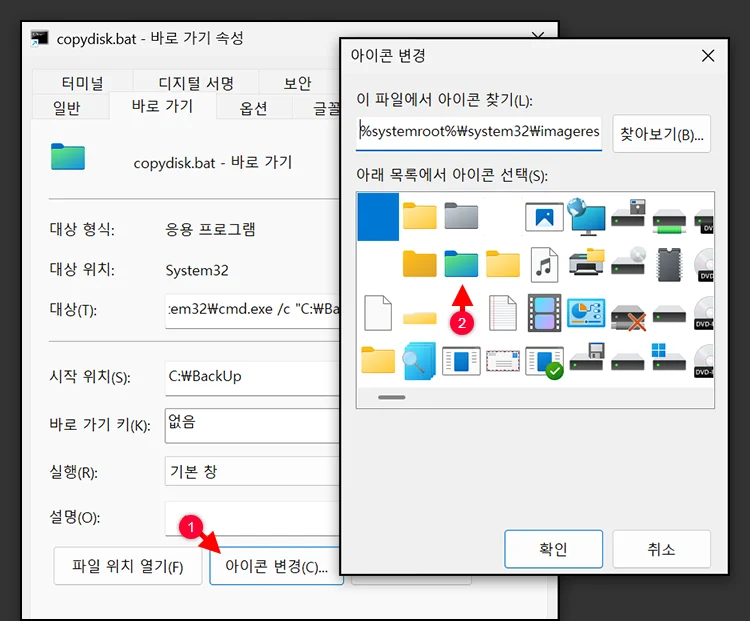Select the printer with folder icon
The width and height of the screenshot is (750, 621).
coord(587,262)
